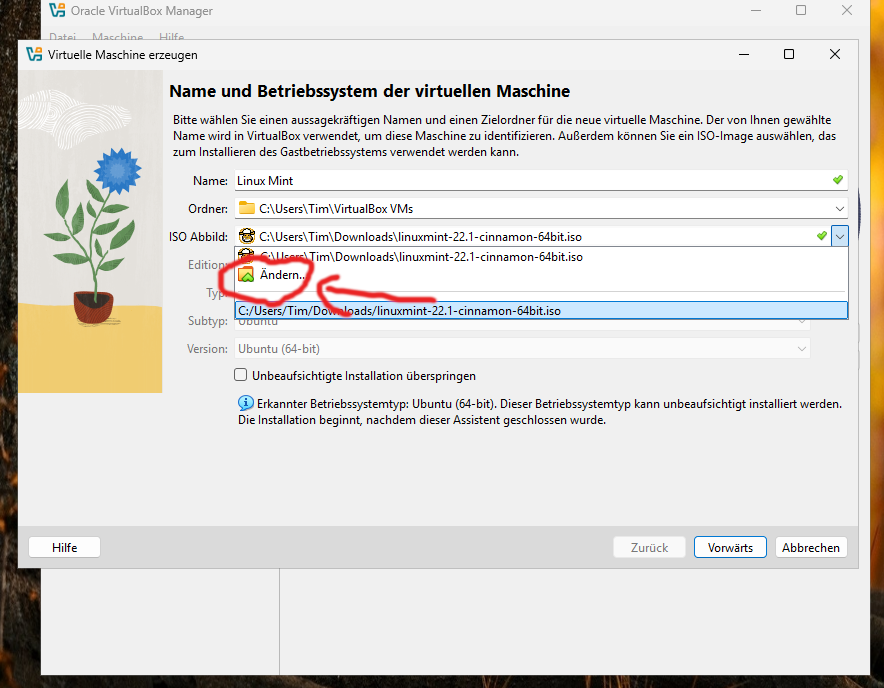Click the Abbrechen button
Image resolution: width=884 pixels, height=688 pixels.
tap(811, 548)
